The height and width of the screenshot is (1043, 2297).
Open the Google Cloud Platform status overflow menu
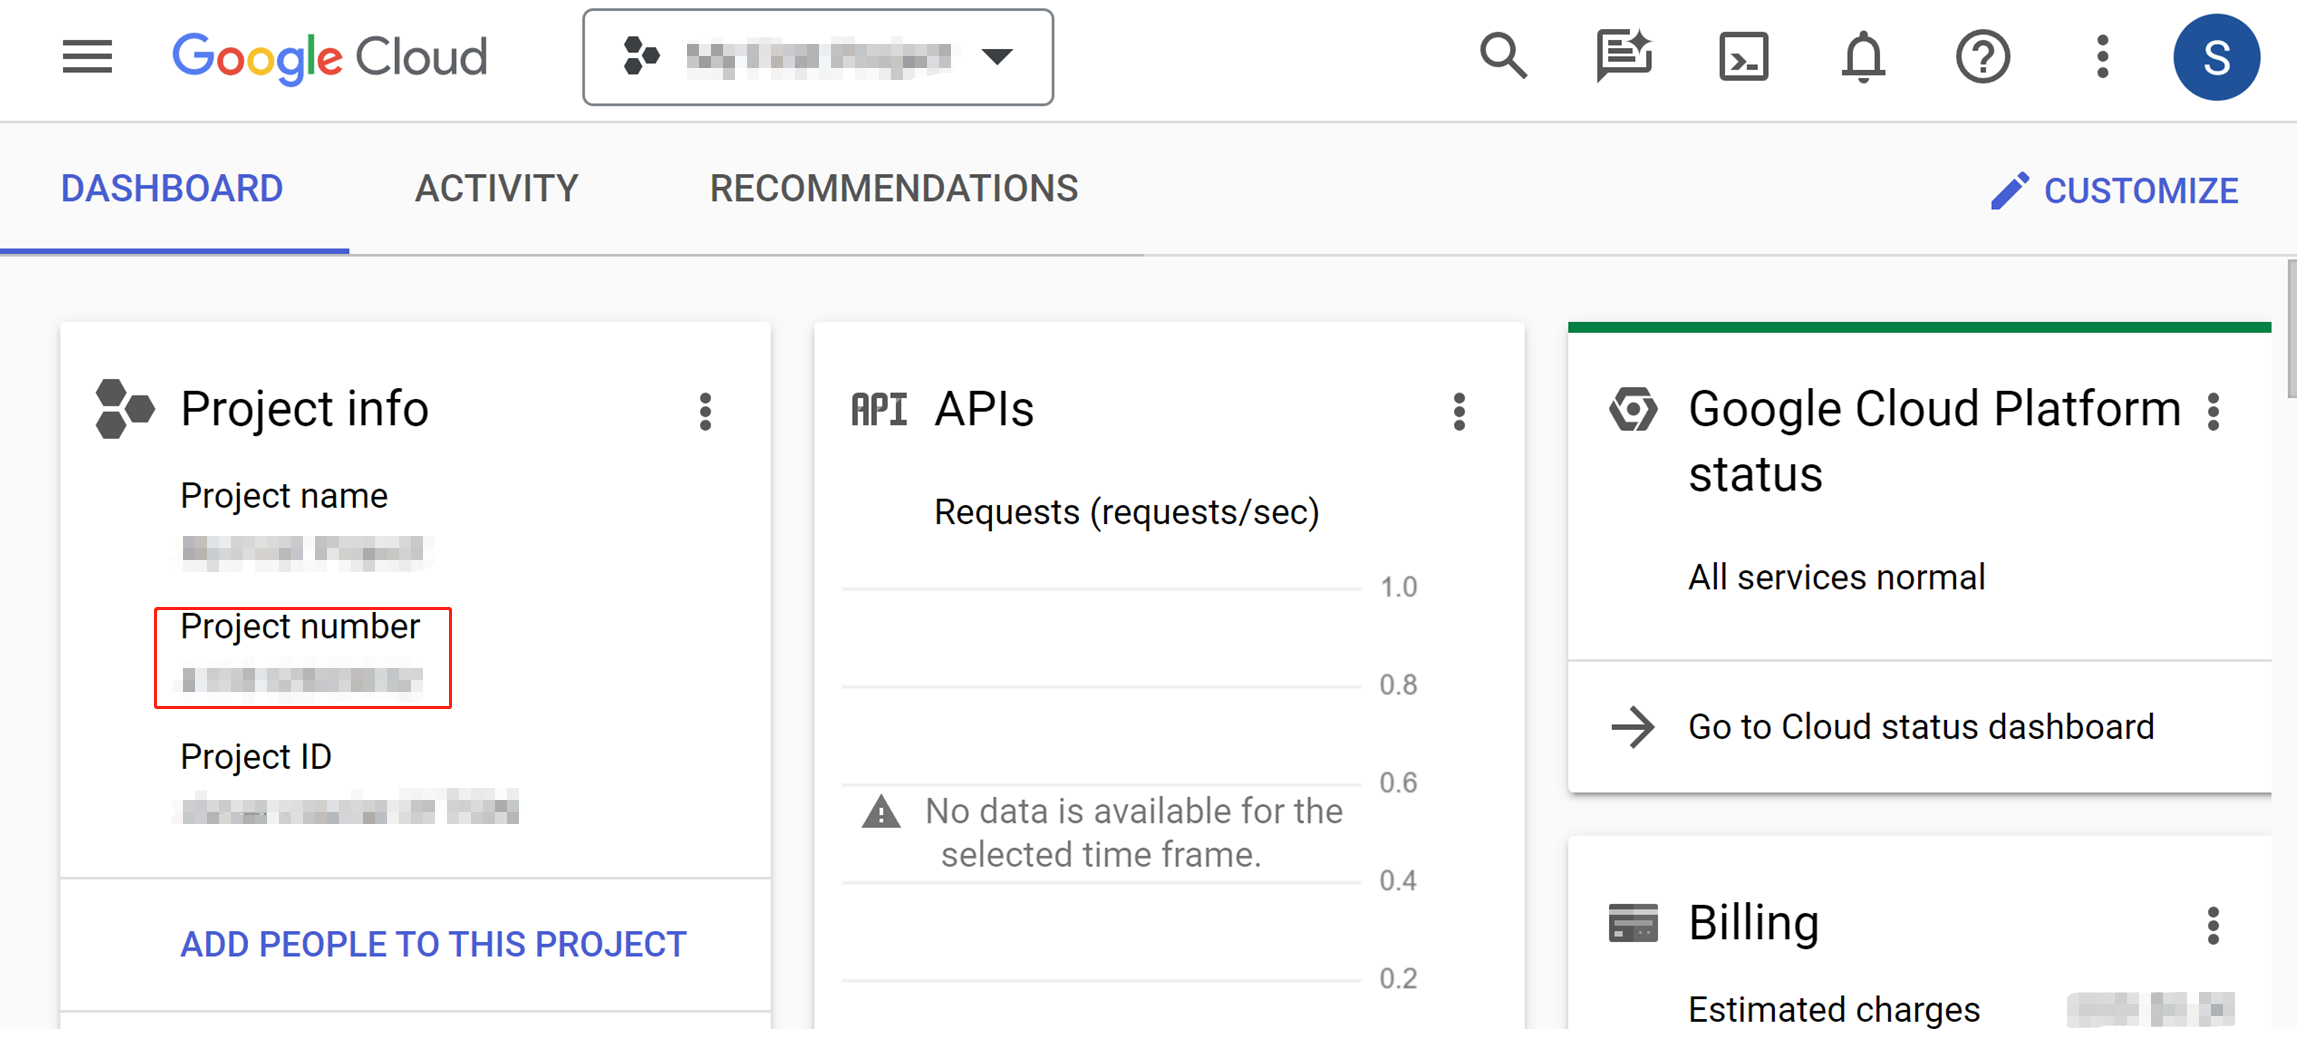click(2213, 411)
